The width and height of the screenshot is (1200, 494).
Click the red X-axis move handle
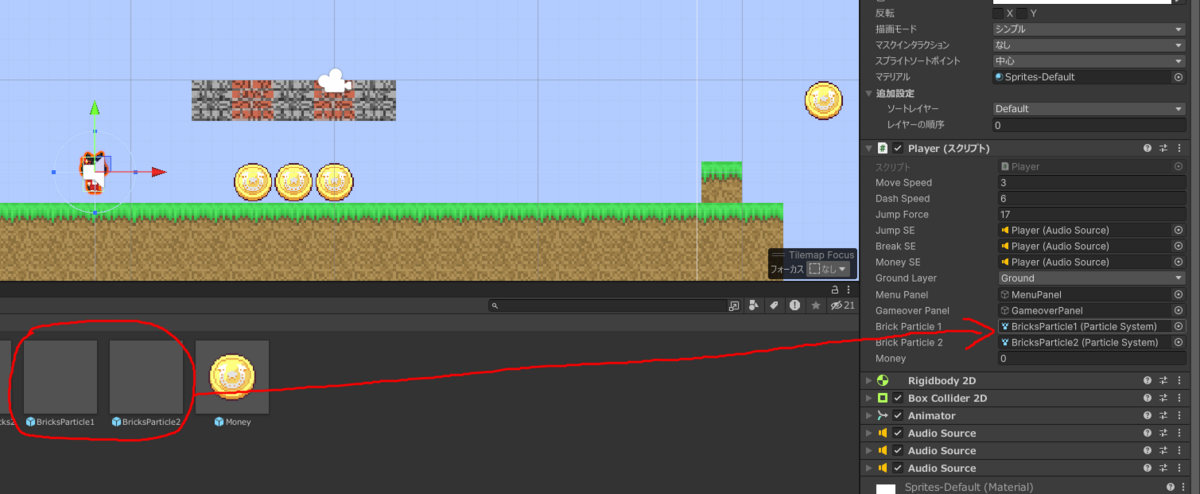[157, 172]
